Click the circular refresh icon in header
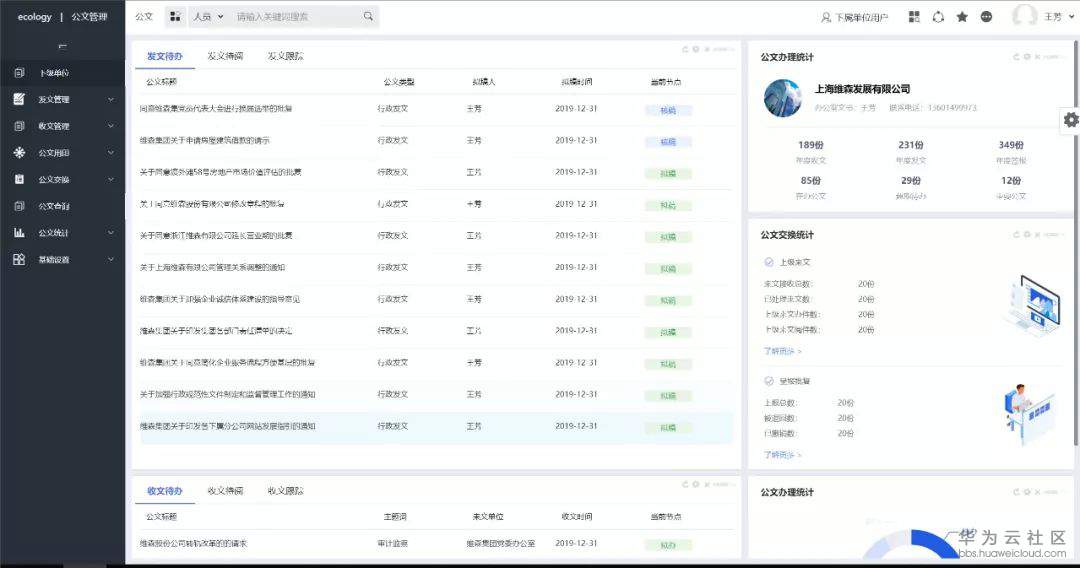This screenshot has width=1080, height=568. (x=938, y=17)
